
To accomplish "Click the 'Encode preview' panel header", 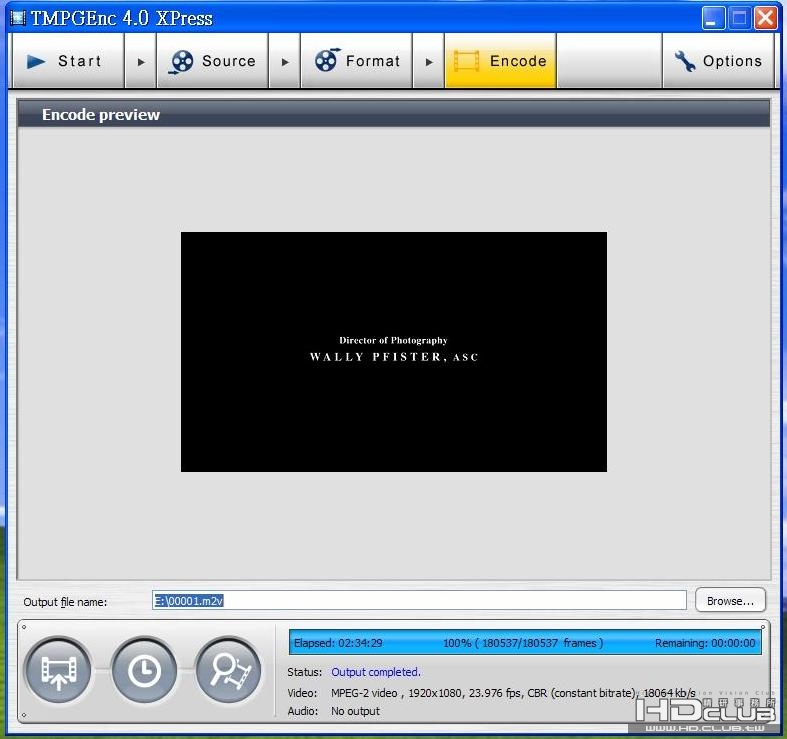I will 394,114.
